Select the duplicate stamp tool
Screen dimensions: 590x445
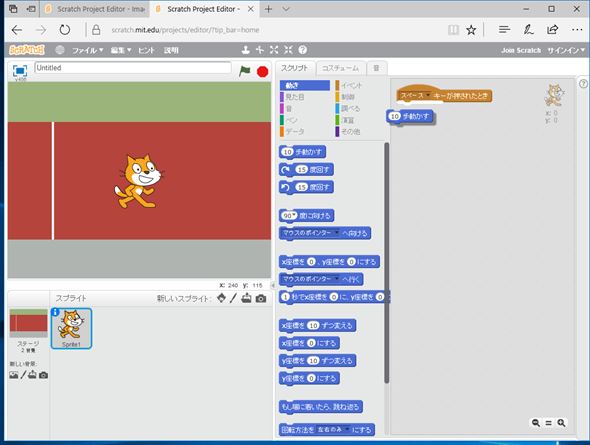[x=246, y=50]
